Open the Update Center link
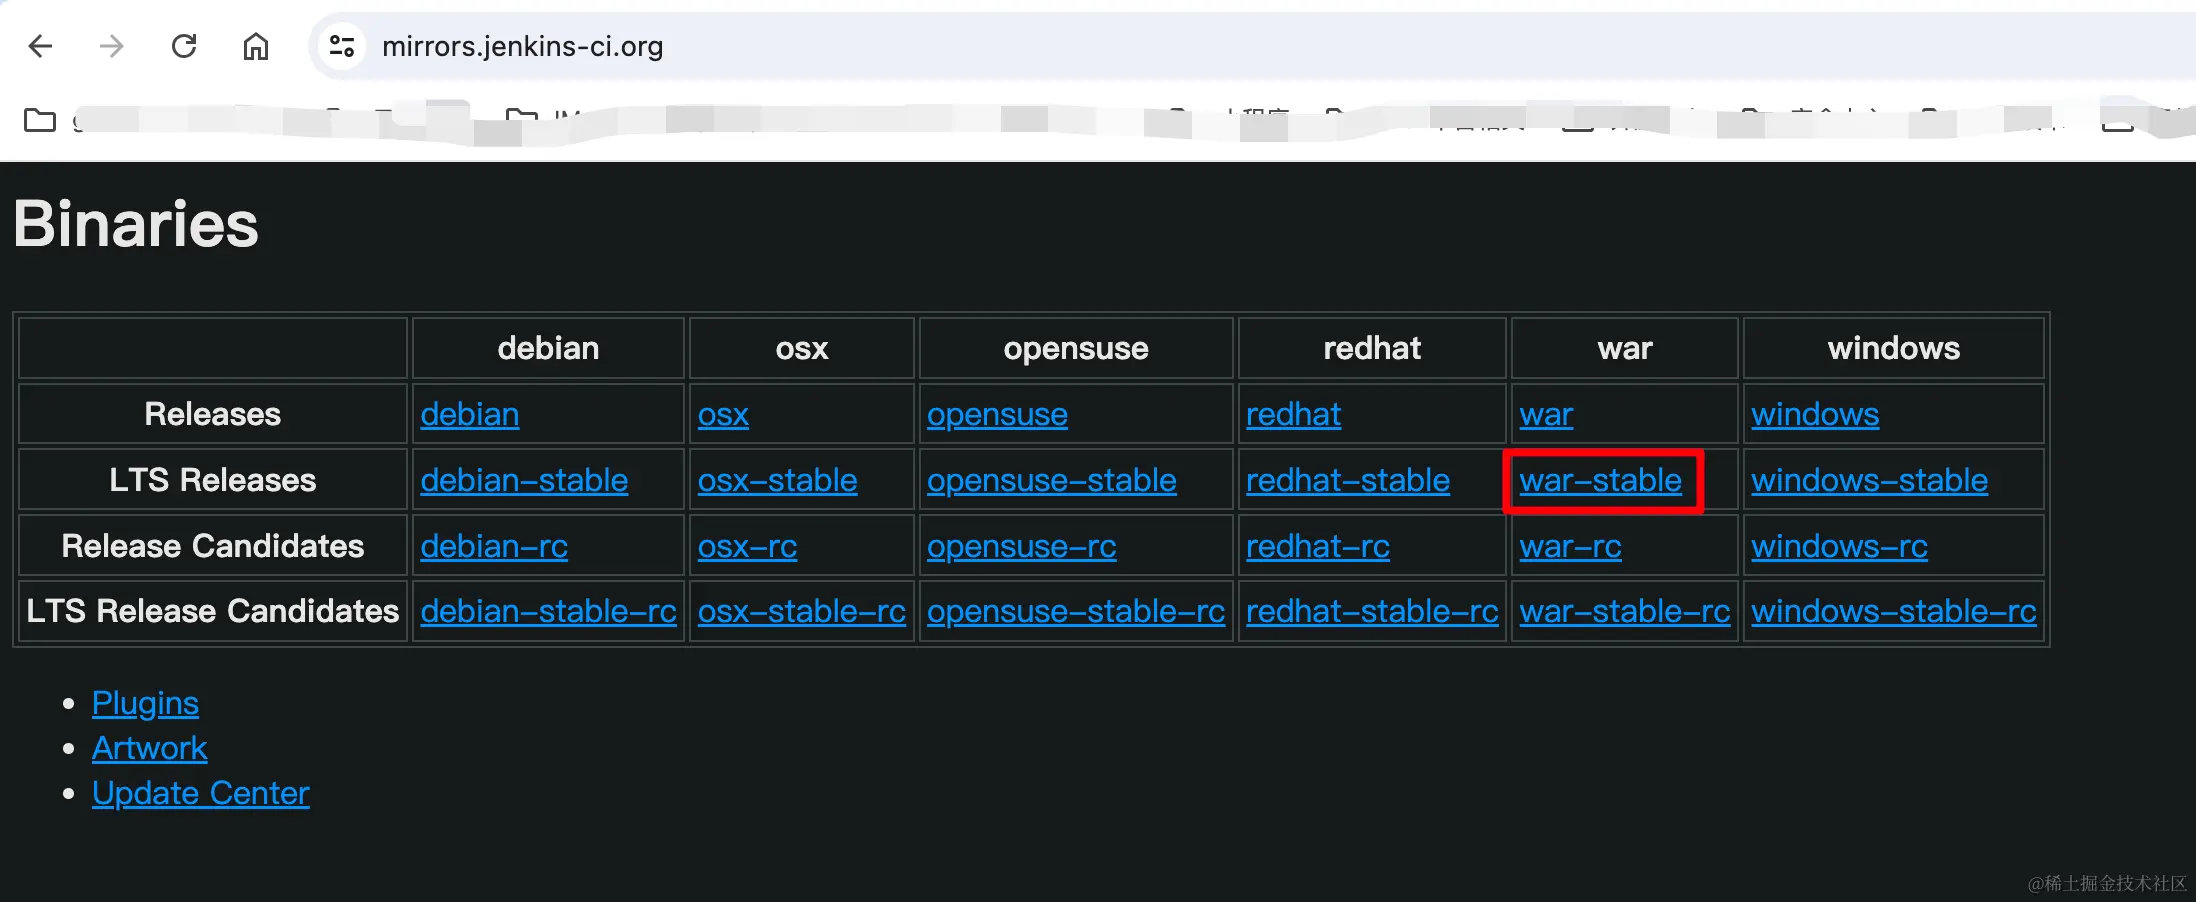 point(201,793)
